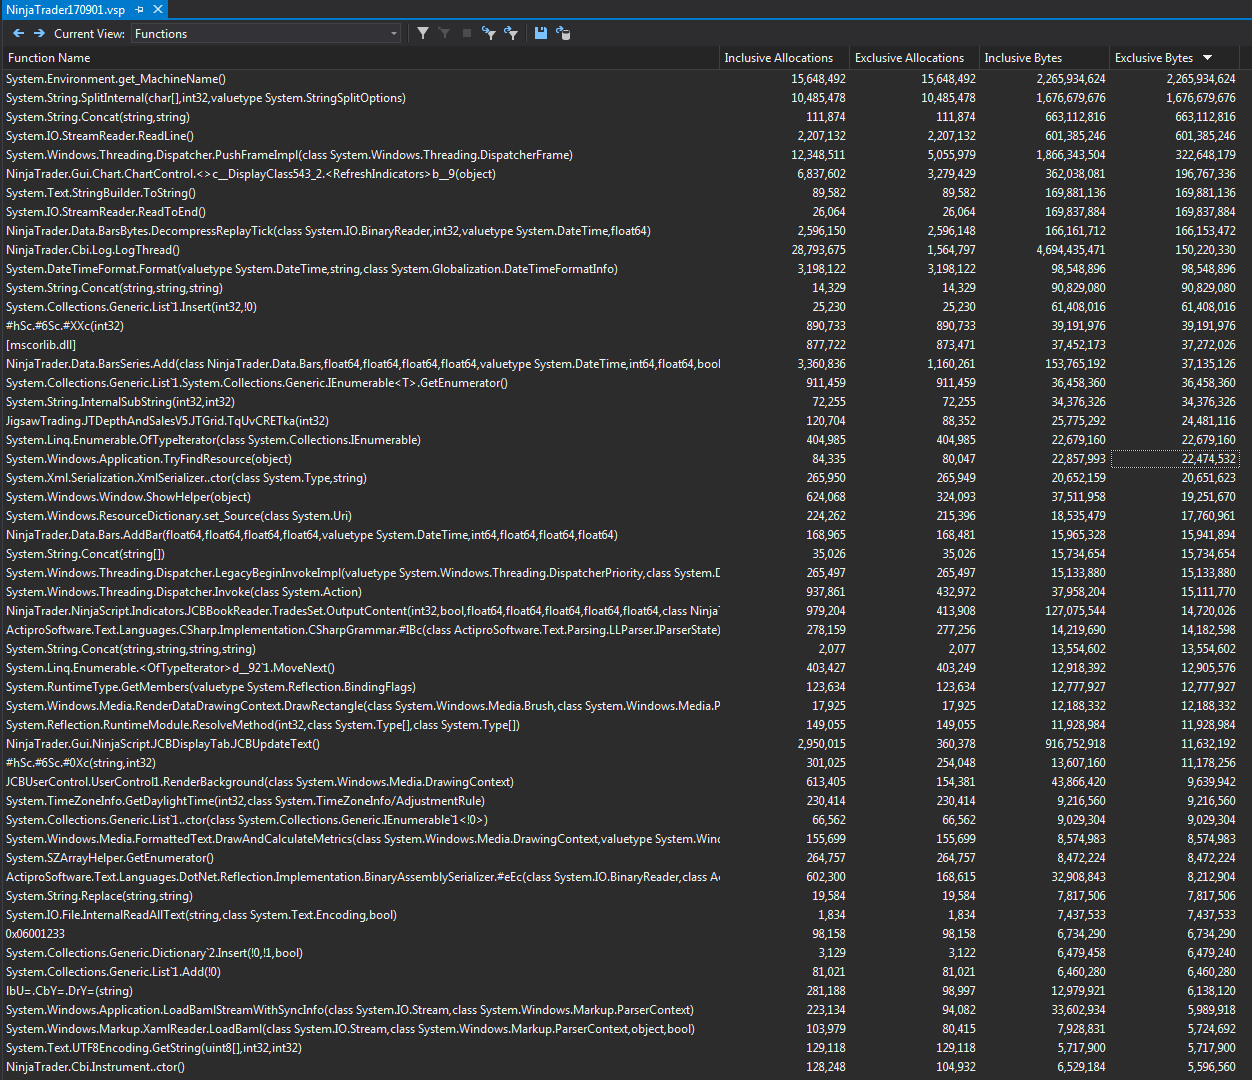
Task: Go back with the left arrow
Action: 18,33
